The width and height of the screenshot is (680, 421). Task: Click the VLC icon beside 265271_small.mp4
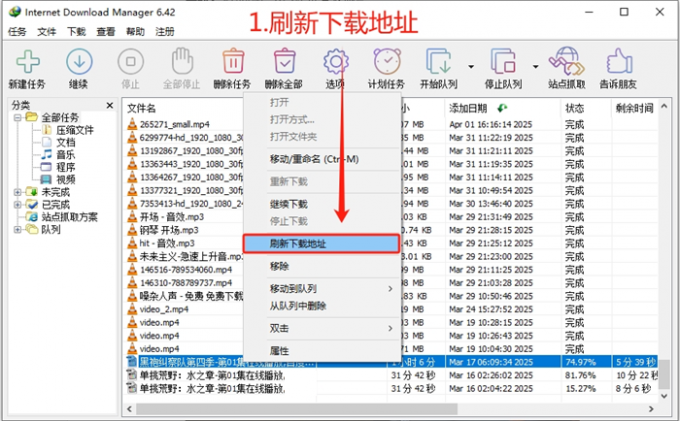[x=132, y=124]
